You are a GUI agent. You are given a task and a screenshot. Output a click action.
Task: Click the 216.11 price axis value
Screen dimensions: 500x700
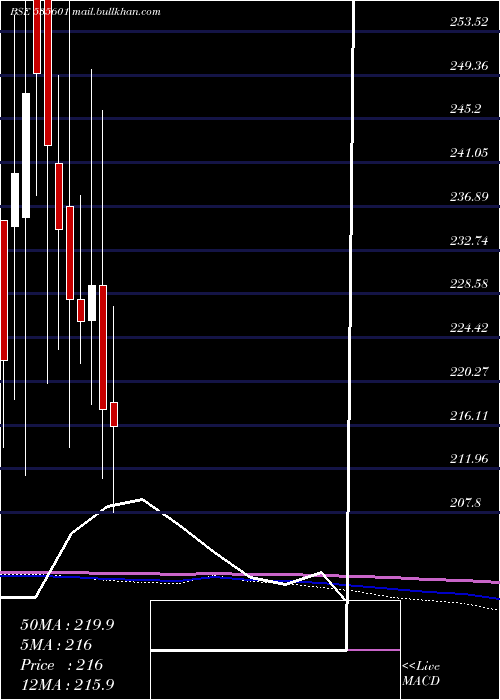tap(469, 416)
